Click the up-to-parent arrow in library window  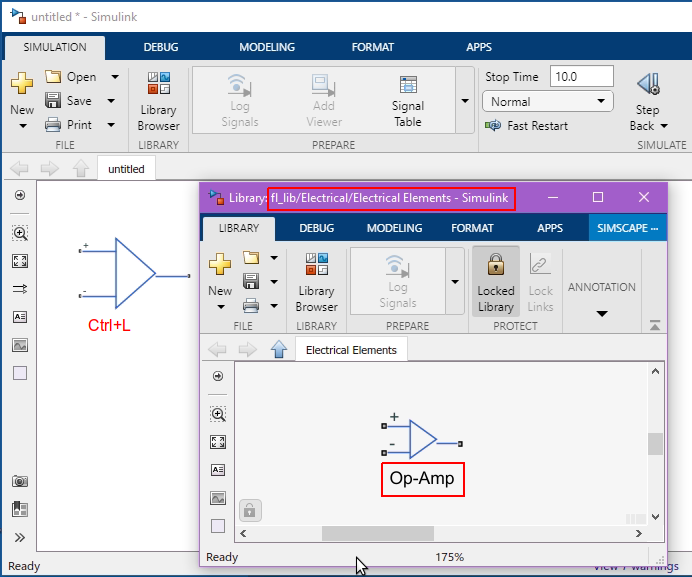(279, 349)
